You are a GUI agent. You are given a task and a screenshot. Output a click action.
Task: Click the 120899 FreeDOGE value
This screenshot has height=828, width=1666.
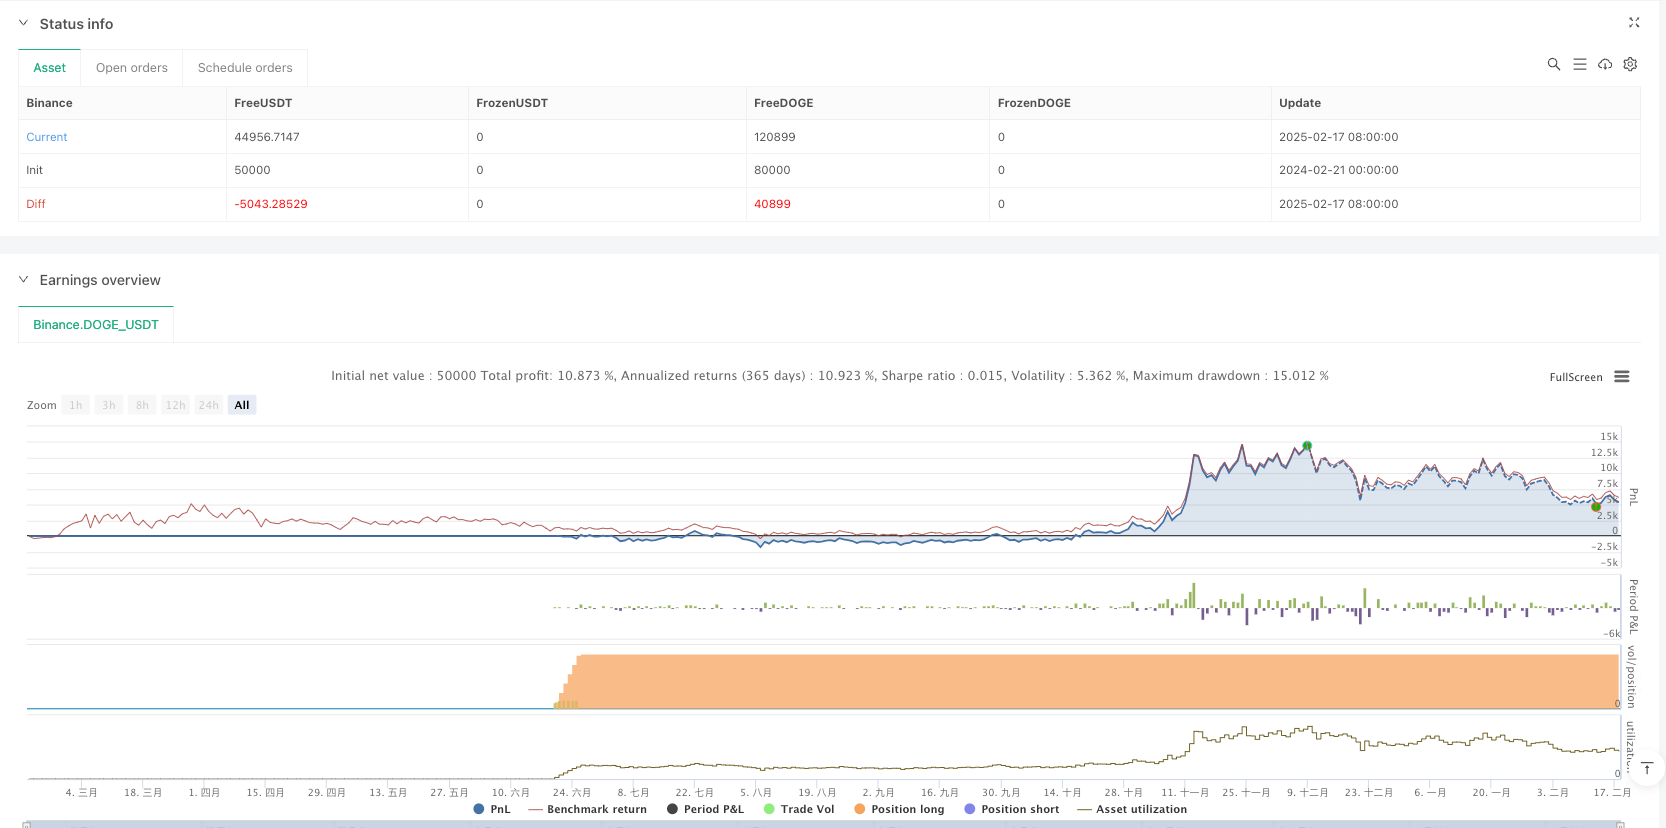coord(775,137)
